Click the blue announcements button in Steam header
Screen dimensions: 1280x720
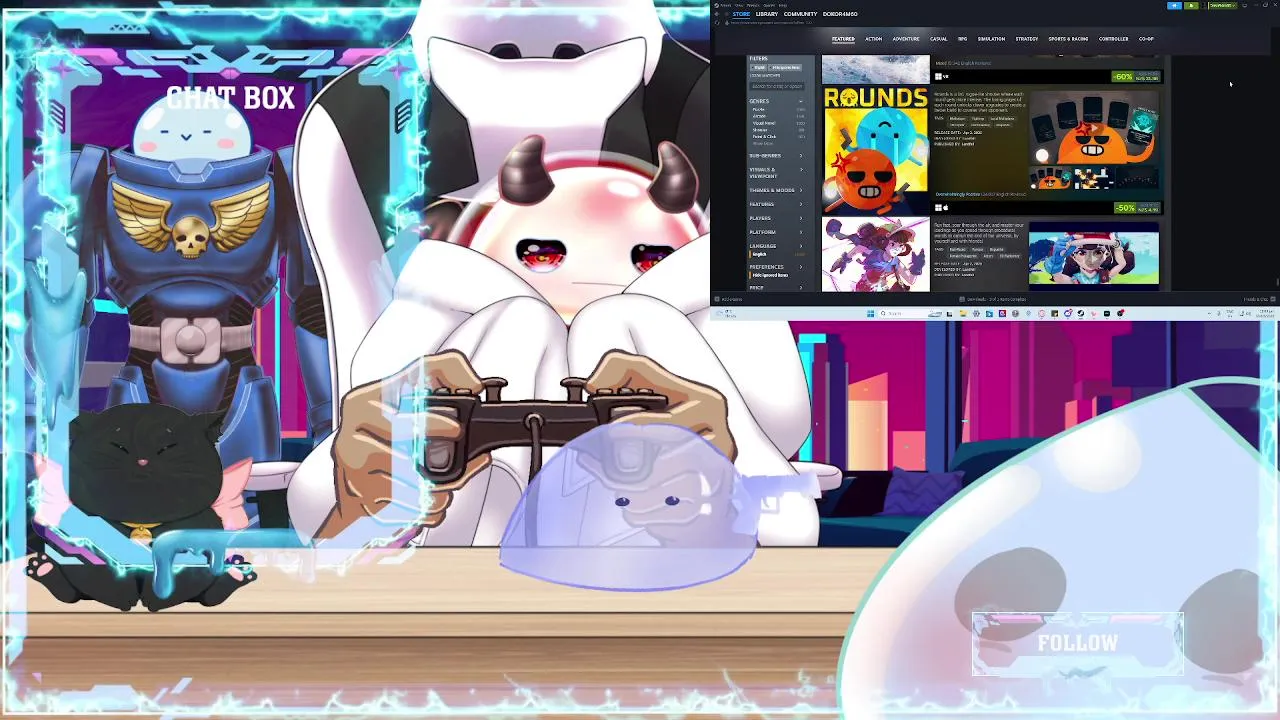pyautogui.click(x=1175, y=5)
